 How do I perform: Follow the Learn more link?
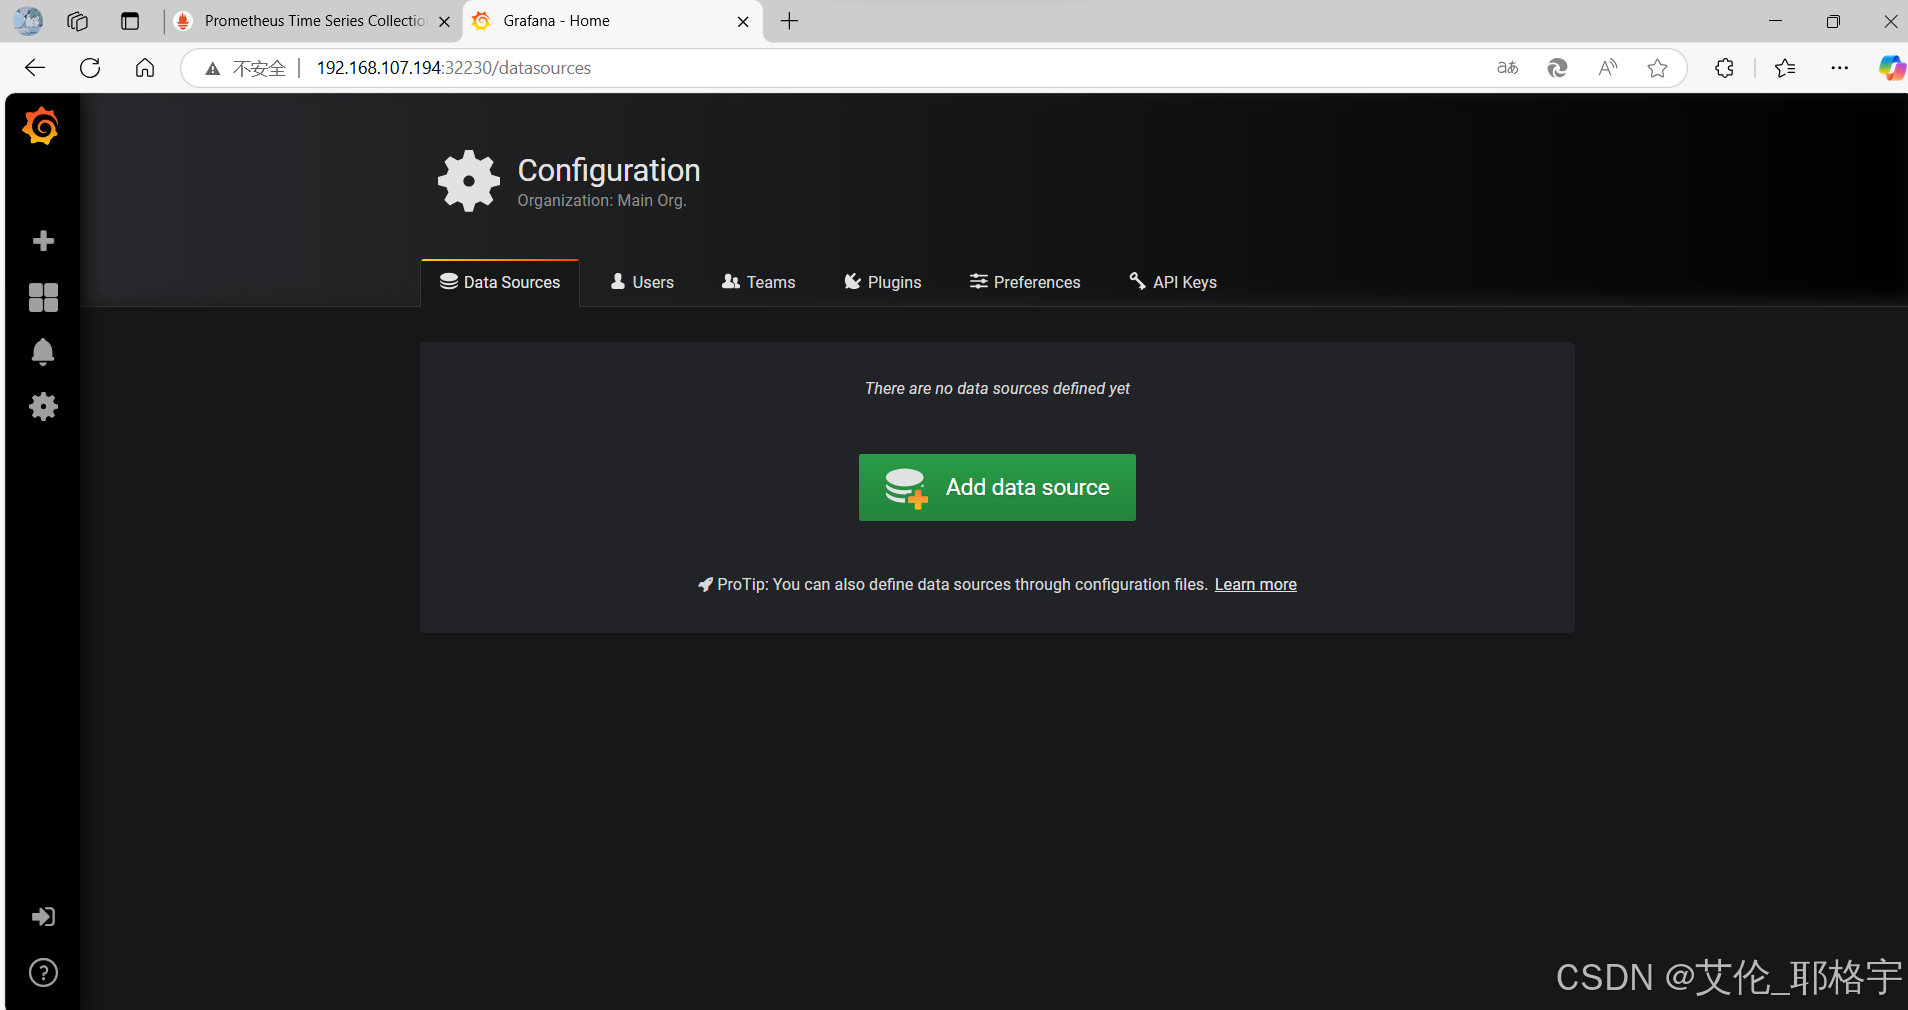coord(1255,585)
